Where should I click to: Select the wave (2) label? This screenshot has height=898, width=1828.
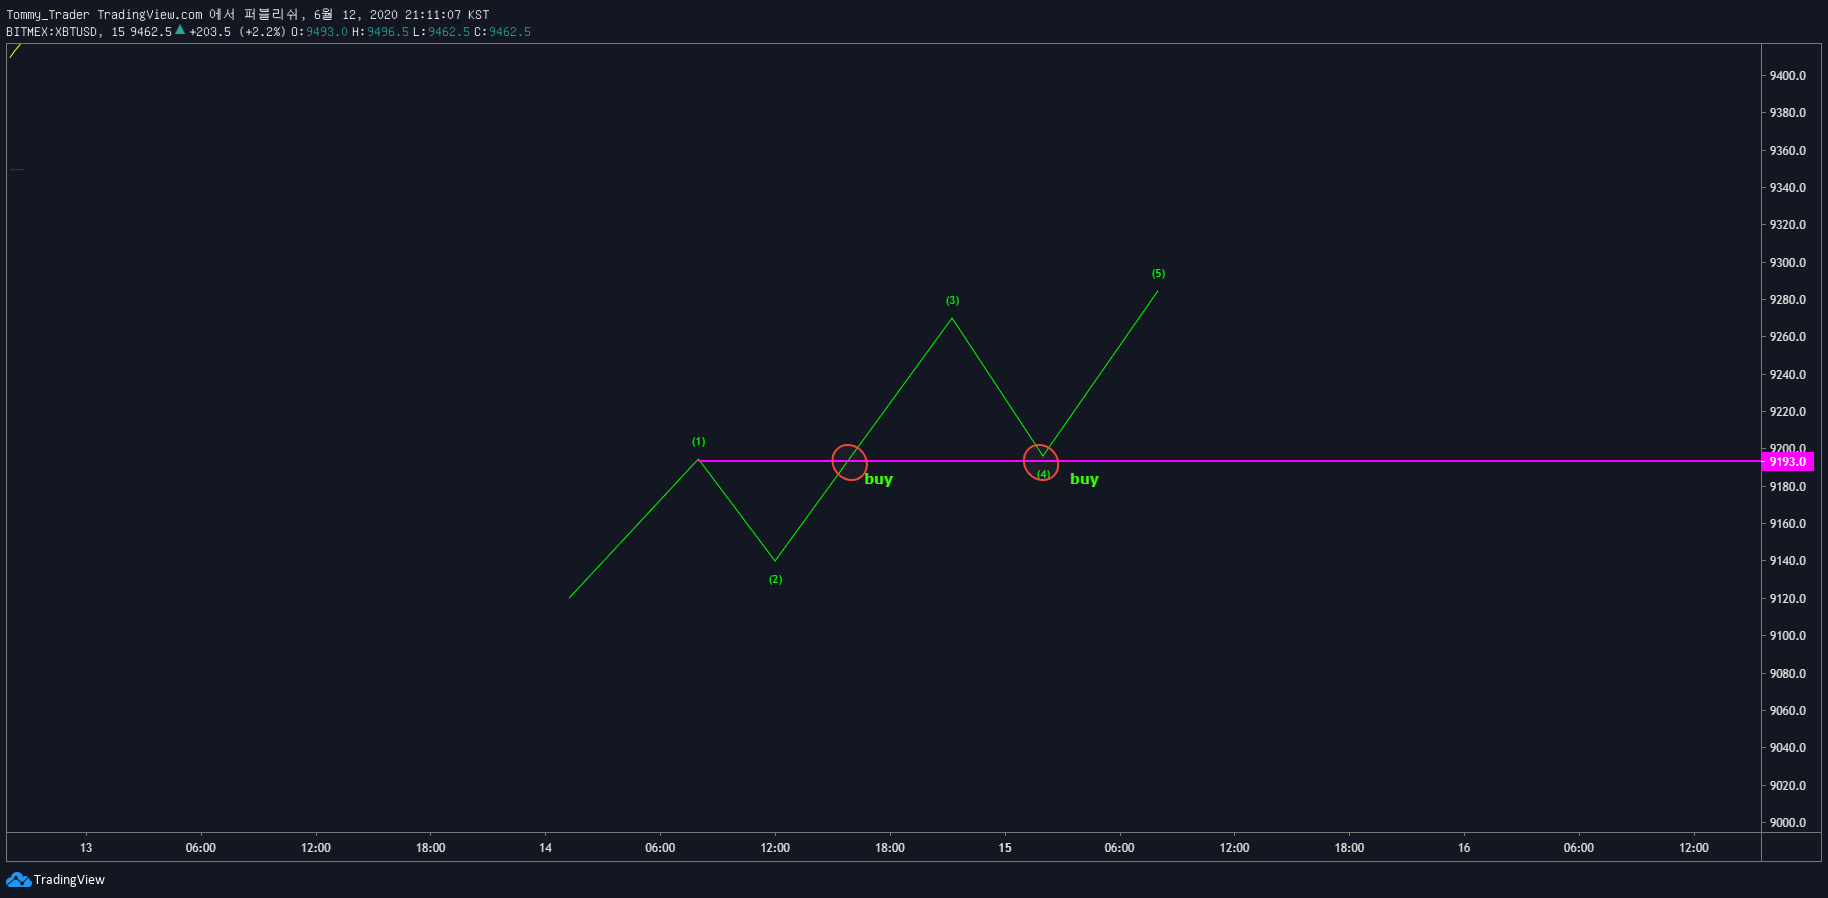coord(775,579)
